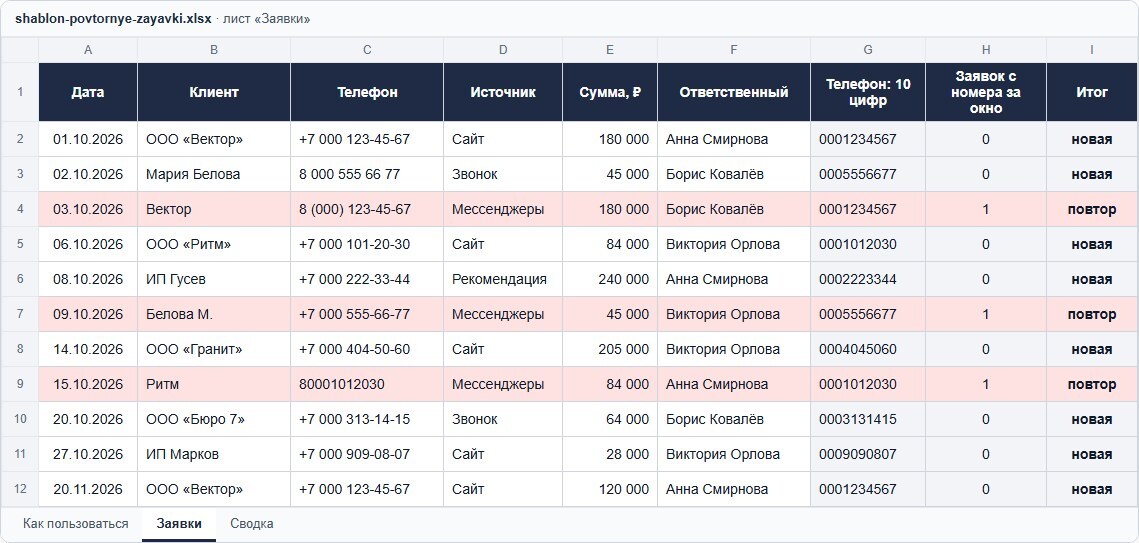Image resolution: width=1139 pixels, height=543 pixels.
Task: Click the «Телефон» header cell in column C
Action: click(367, 92)
